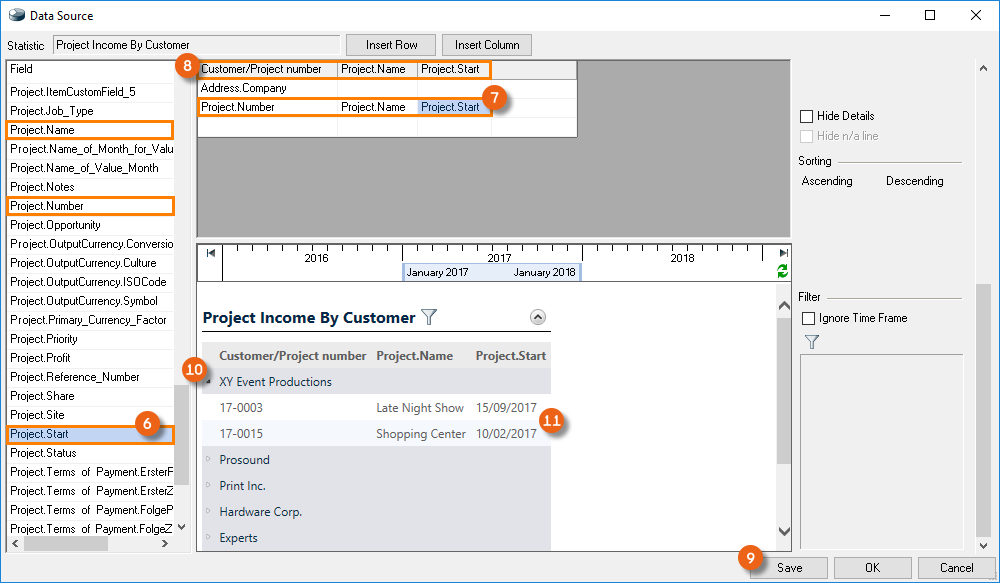Collapse the report using the round chevron button
The height and width of the screenshot is (583, 1000).
538,317
